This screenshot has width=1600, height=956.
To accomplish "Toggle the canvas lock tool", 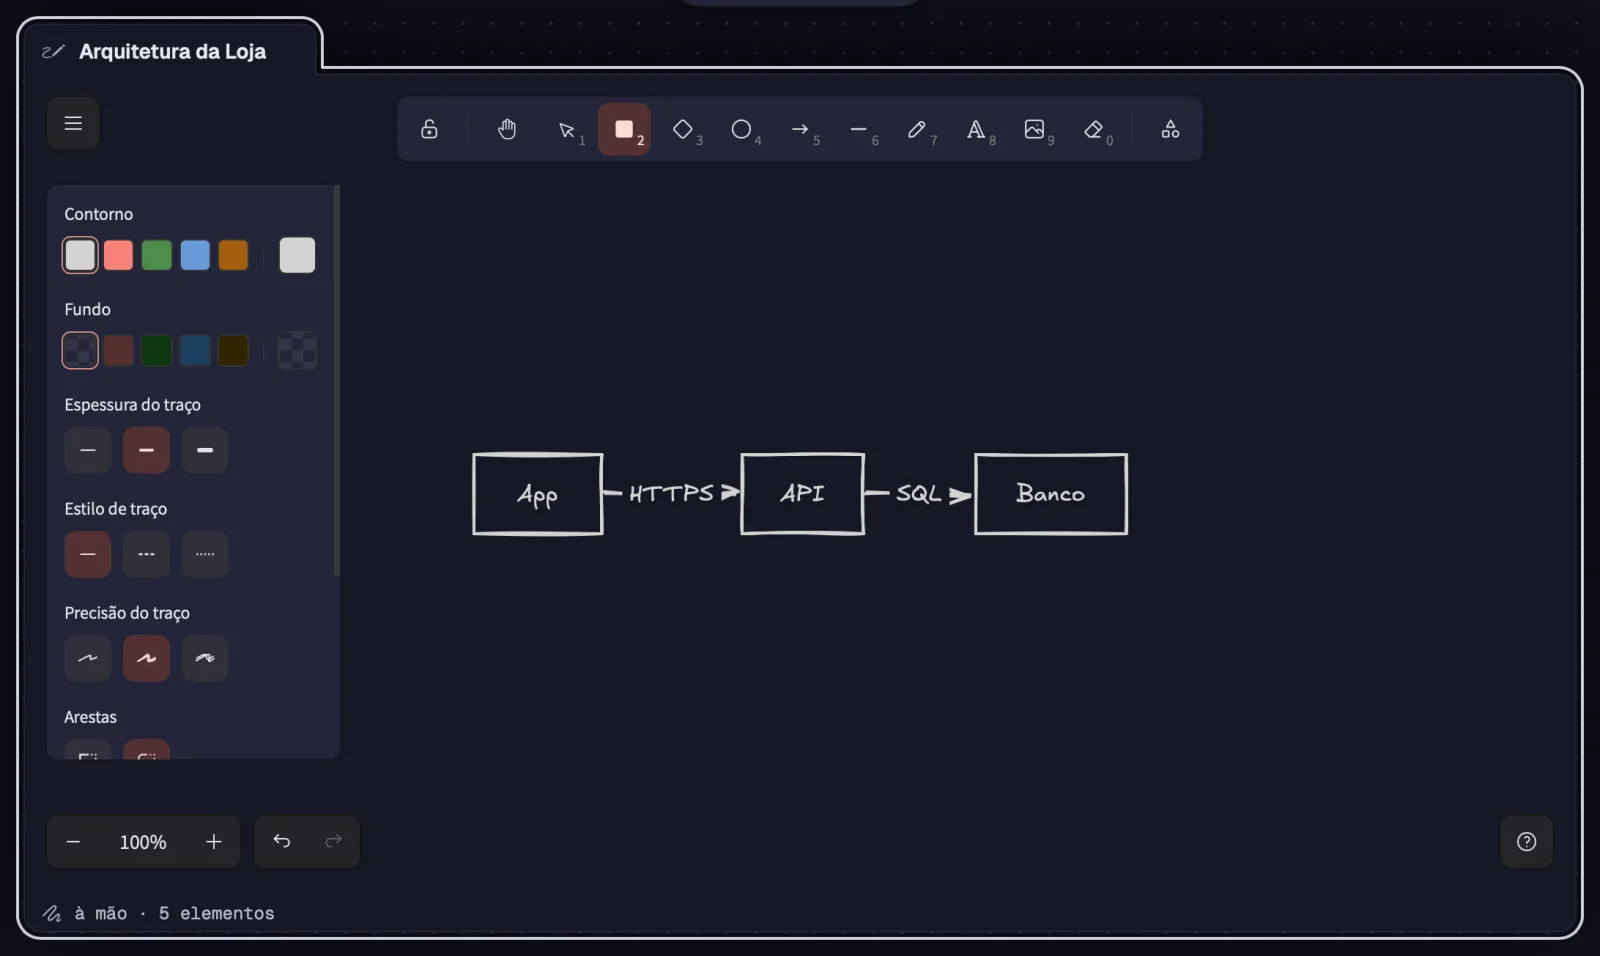I will pos(429,129).
